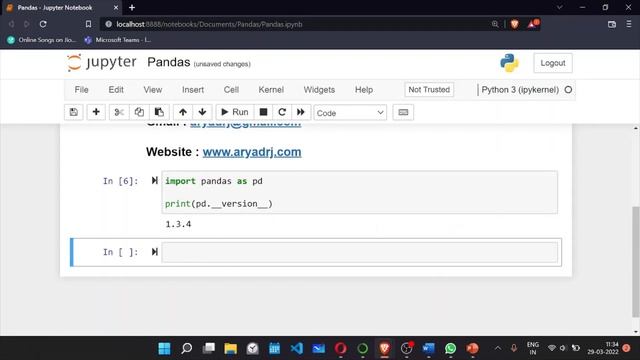The image size is (640, 360).
Task: Open the command palette keyboard icon
Action: (403, 112)
